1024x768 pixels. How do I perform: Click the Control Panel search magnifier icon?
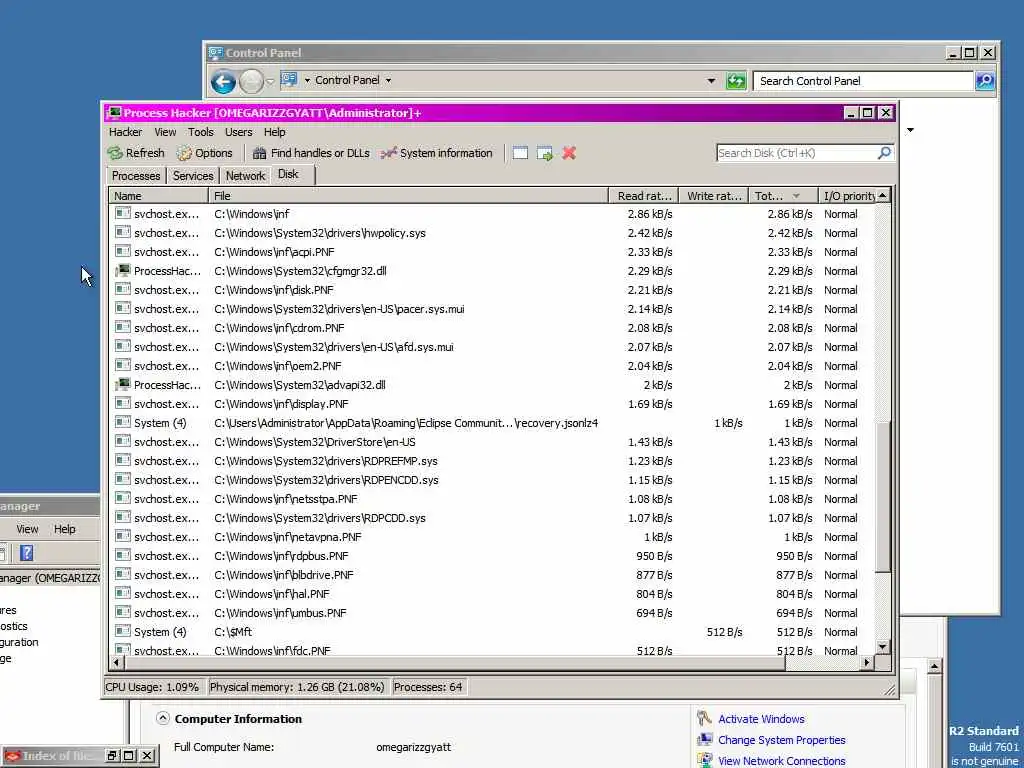click(985, 81)
